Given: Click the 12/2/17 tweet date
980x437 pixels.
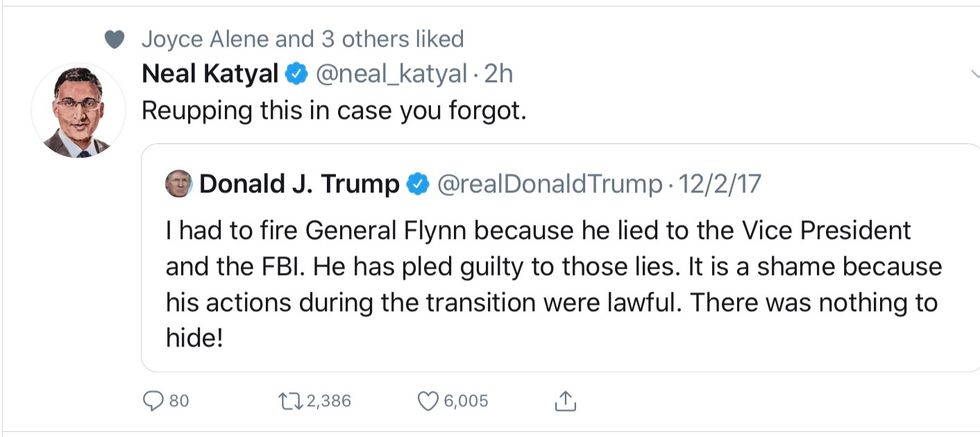Looking at the screenshot, I should tap(722, 184).
